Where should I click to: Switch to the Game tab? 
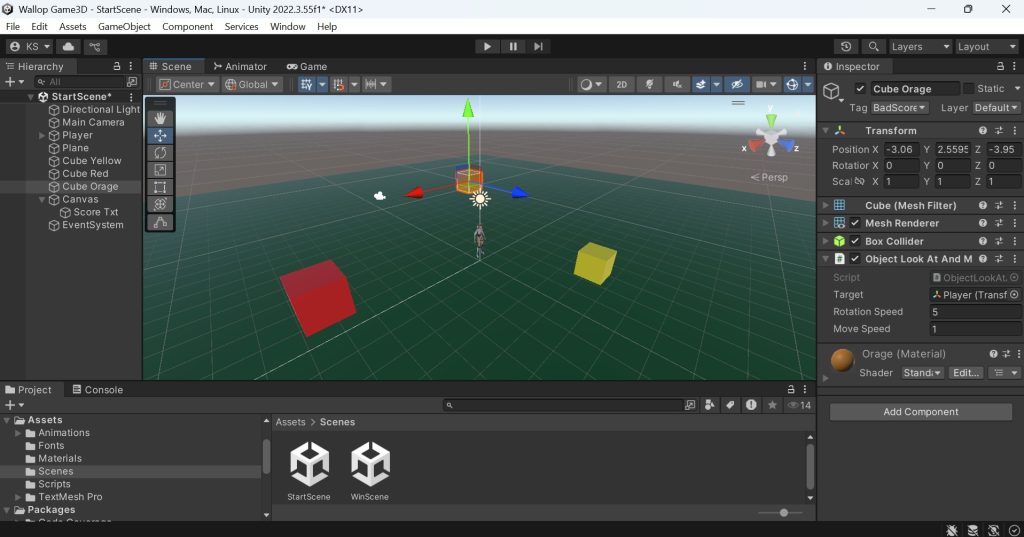[307, 67]
